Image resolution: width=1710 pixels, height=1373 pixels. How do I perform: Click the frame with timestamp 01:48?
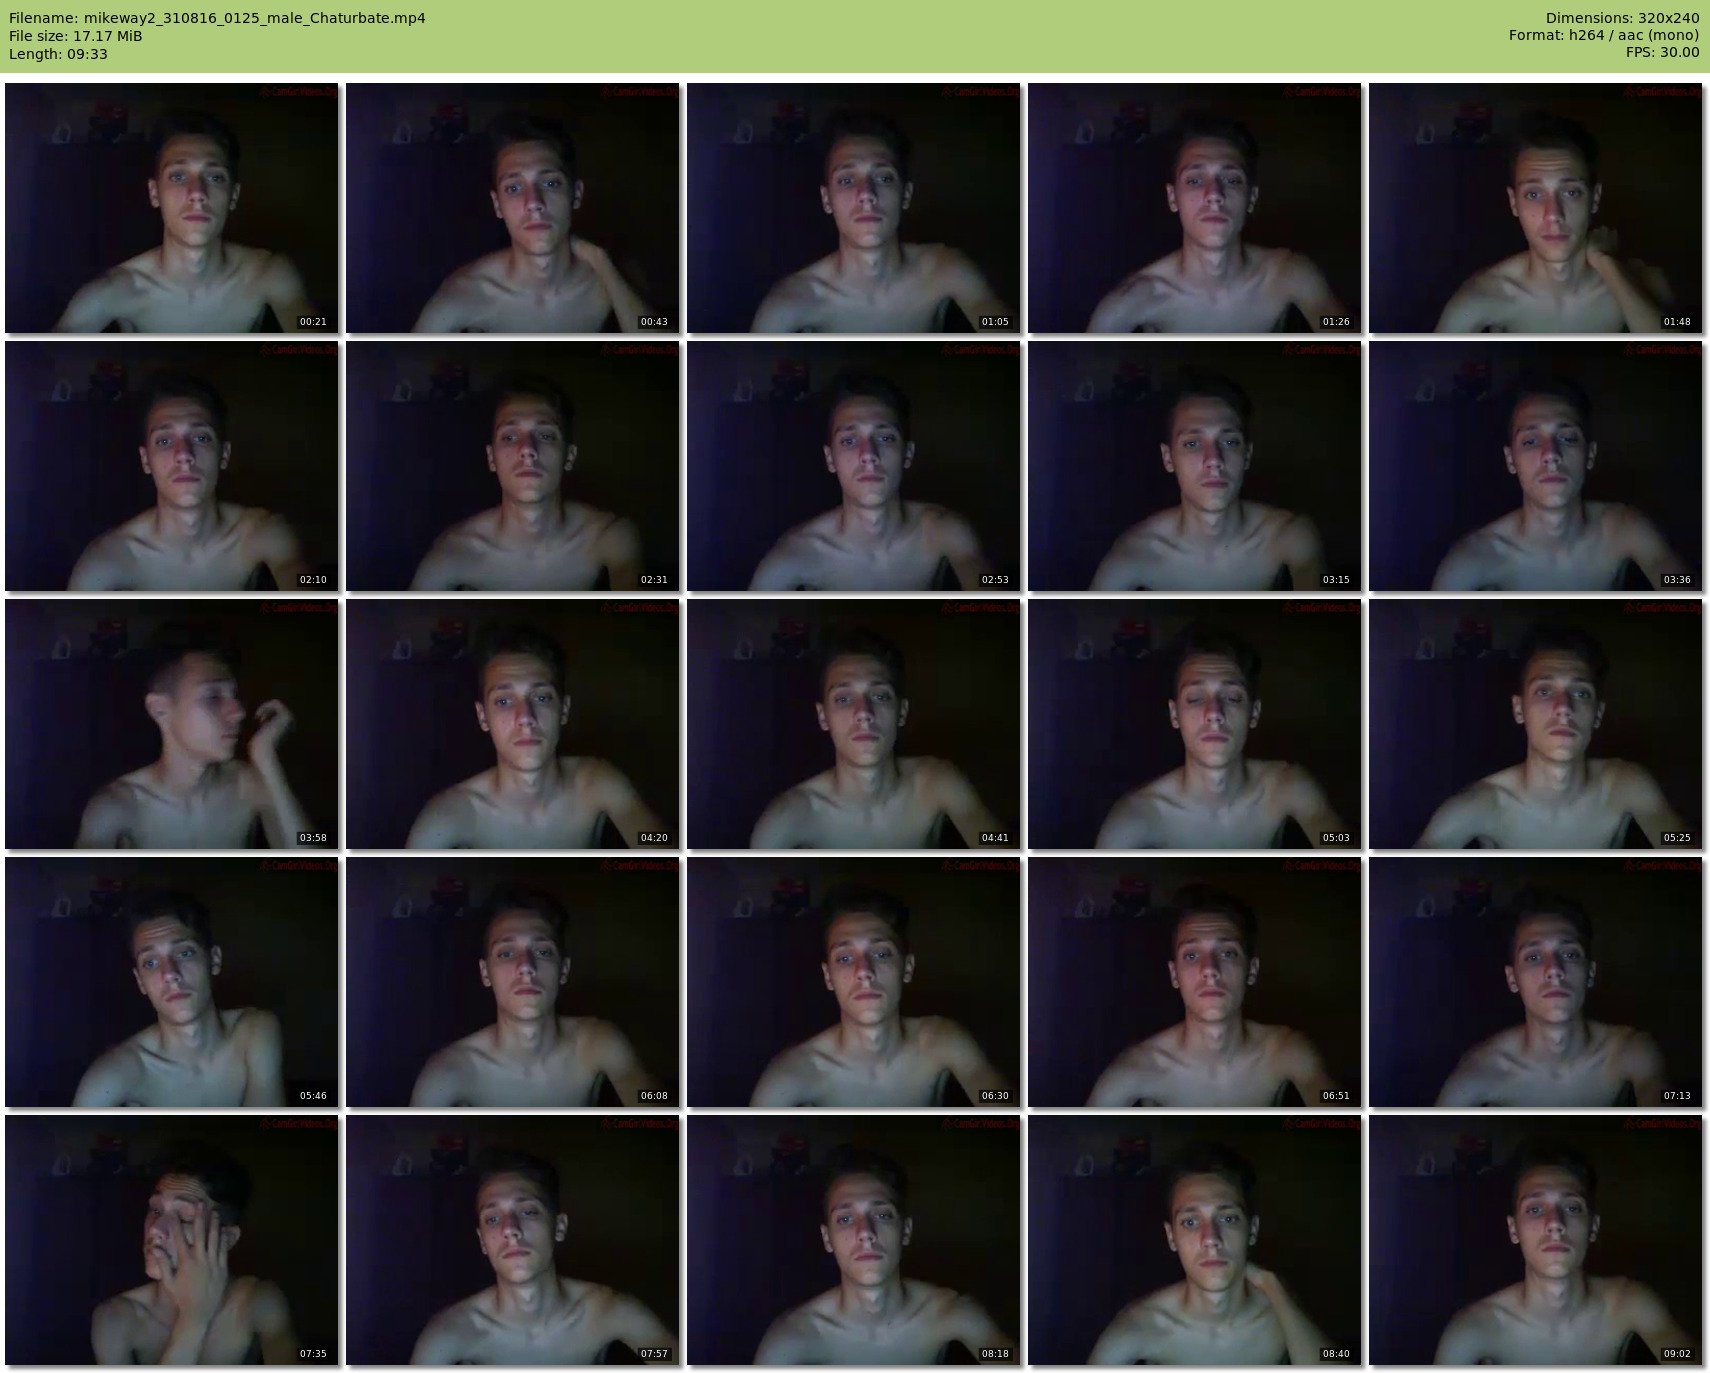(x=1535, y=208)
